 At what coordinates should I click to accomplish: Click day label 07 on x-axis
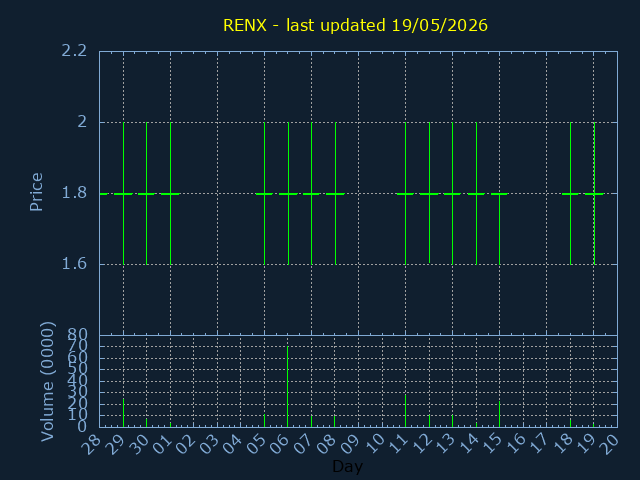[302, 444]
